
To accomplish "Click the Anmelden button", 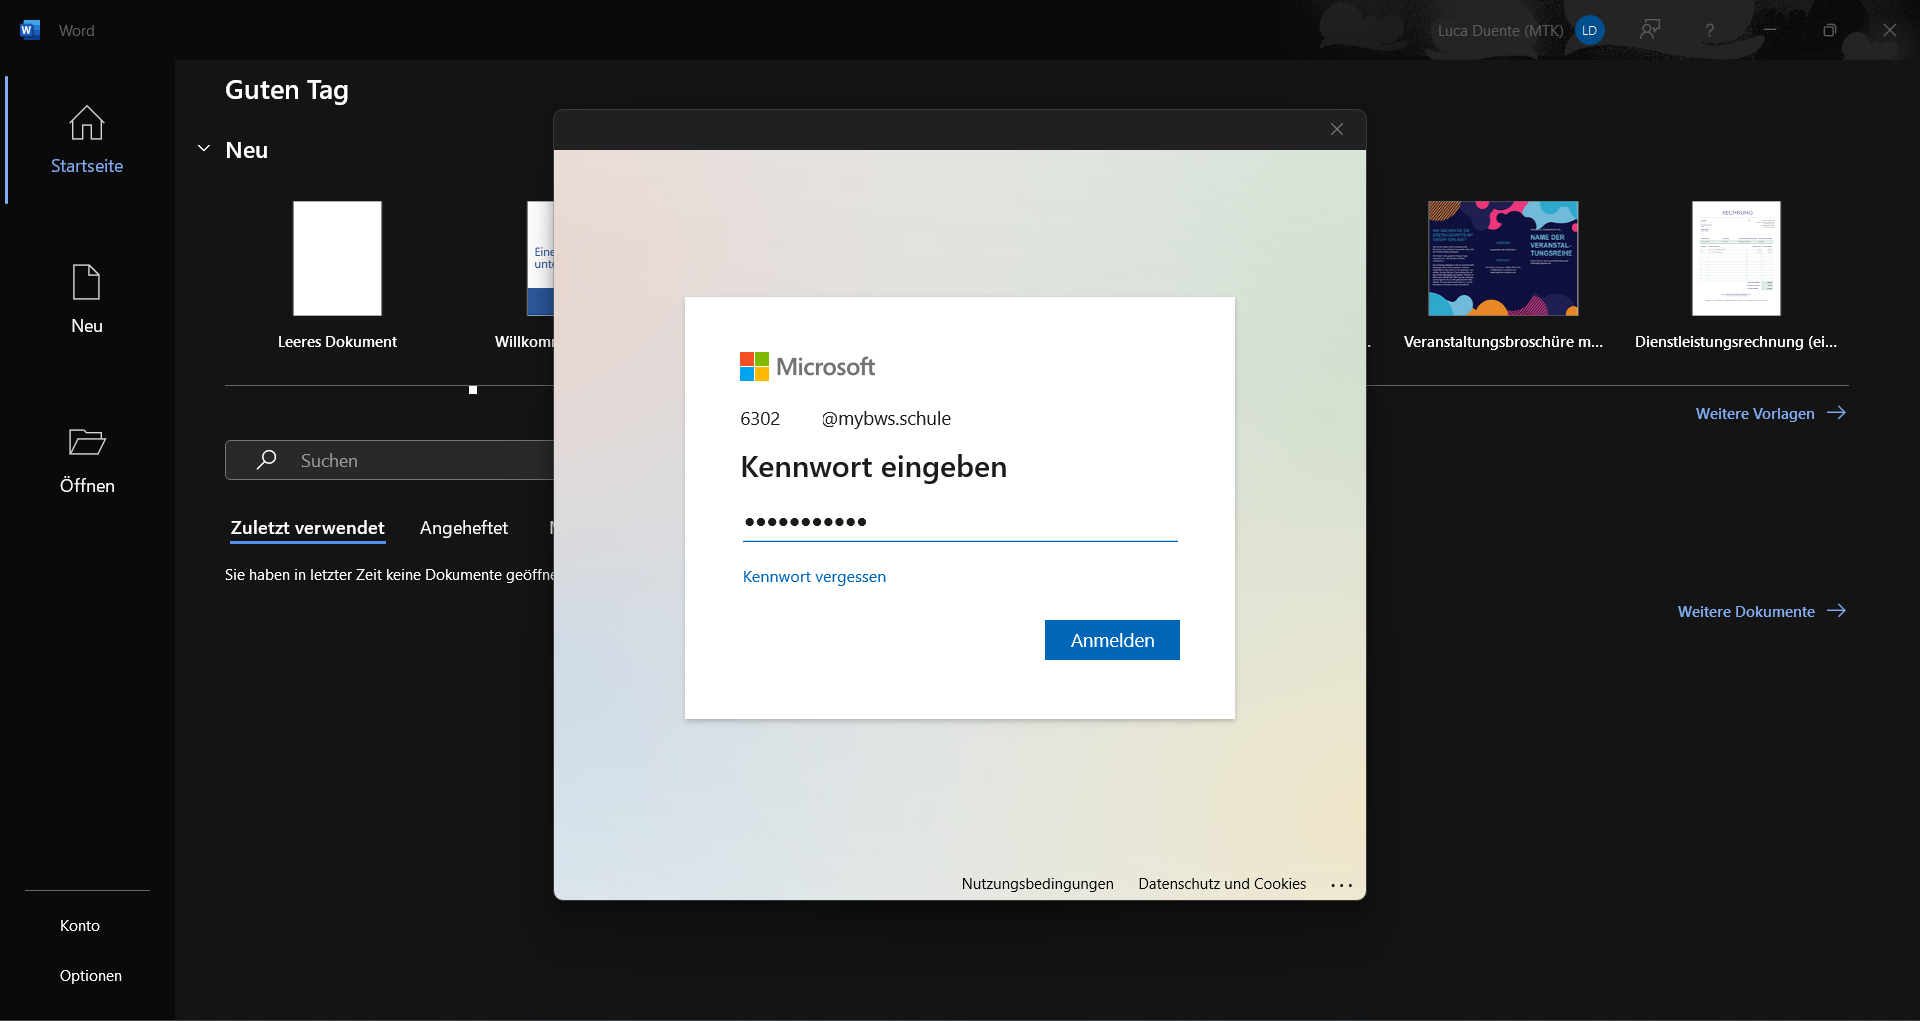I will tap(1112, 640).
